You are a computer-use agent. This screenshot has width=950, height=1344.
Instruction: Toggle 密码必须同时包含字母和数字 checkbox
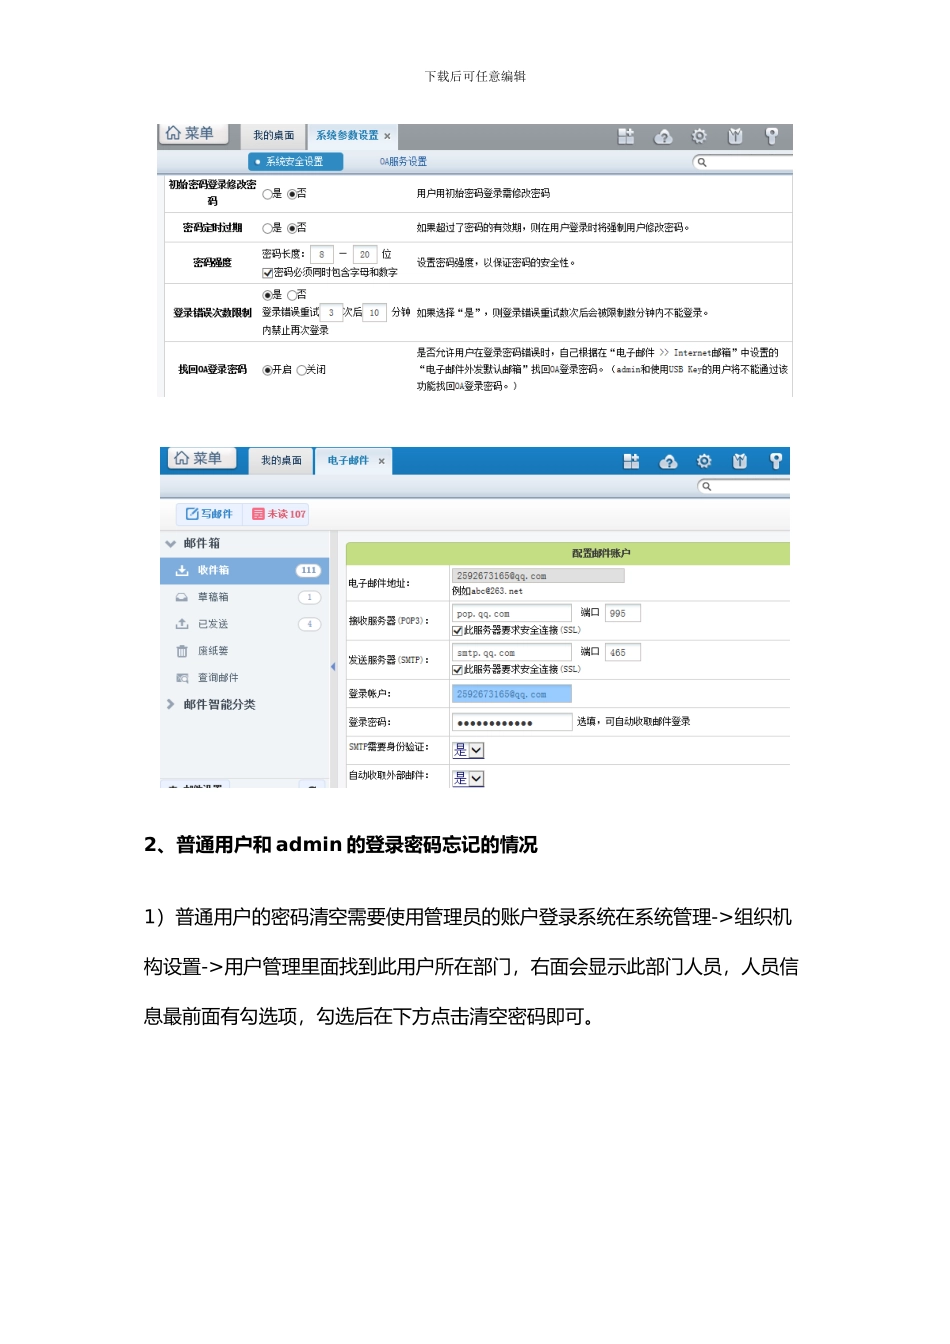point(268,272)
